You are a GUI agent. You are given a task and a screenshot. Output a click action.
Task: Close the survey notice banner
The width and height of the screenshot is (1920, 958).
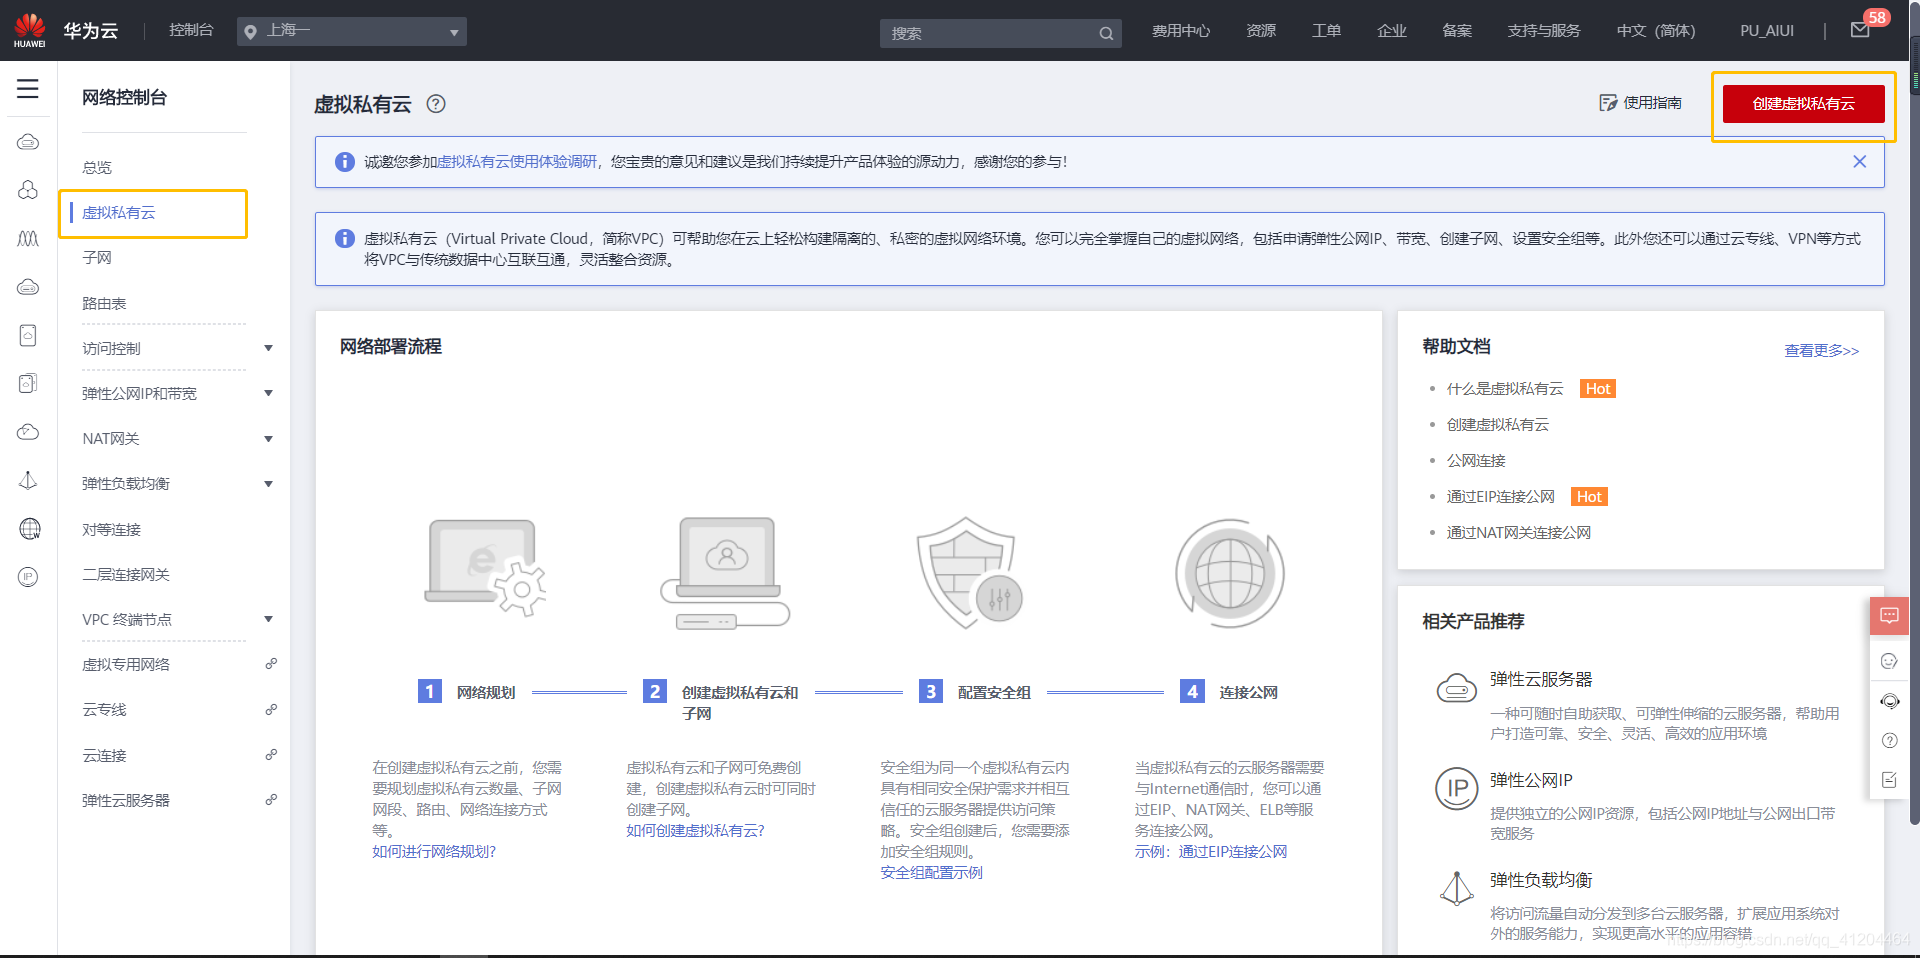click(x=1859, y=162)
